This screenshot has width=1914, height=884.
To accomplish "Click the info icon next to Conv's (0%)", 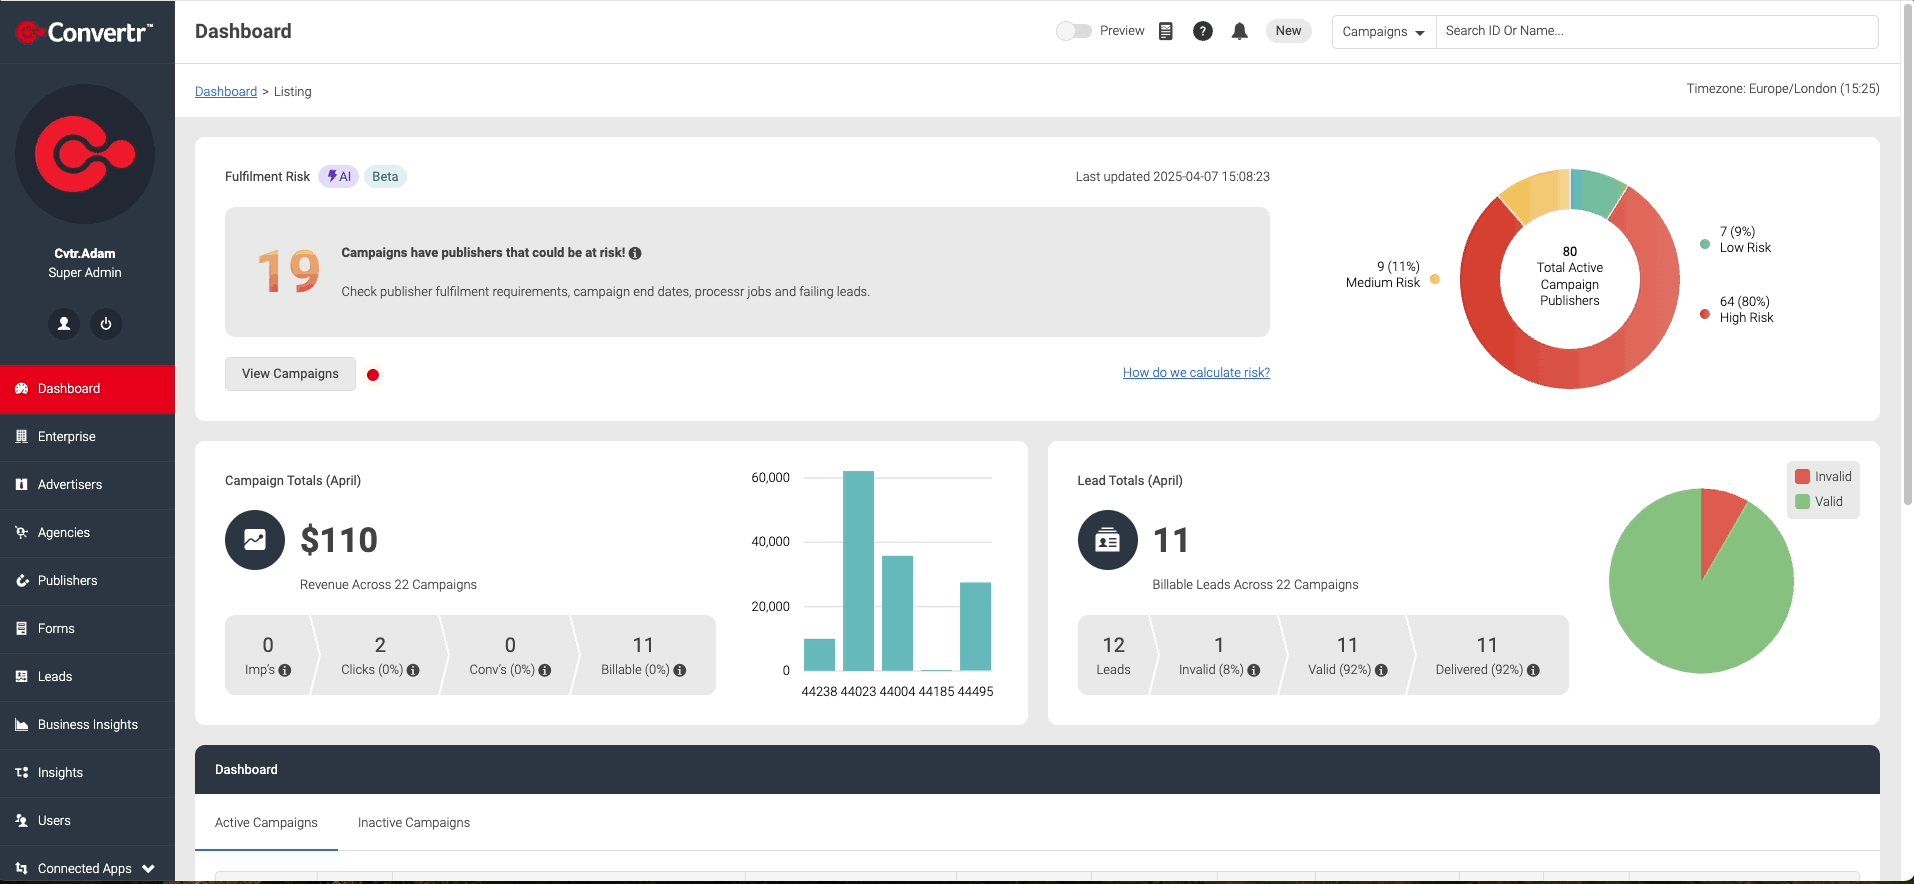I will click(545, 670).
